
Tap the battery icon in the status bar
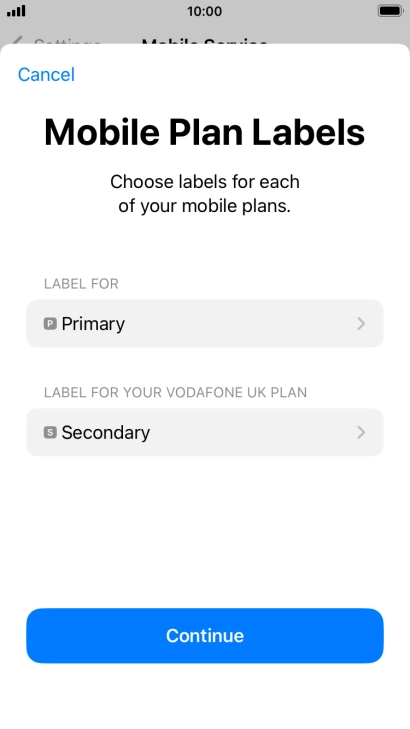390,11
